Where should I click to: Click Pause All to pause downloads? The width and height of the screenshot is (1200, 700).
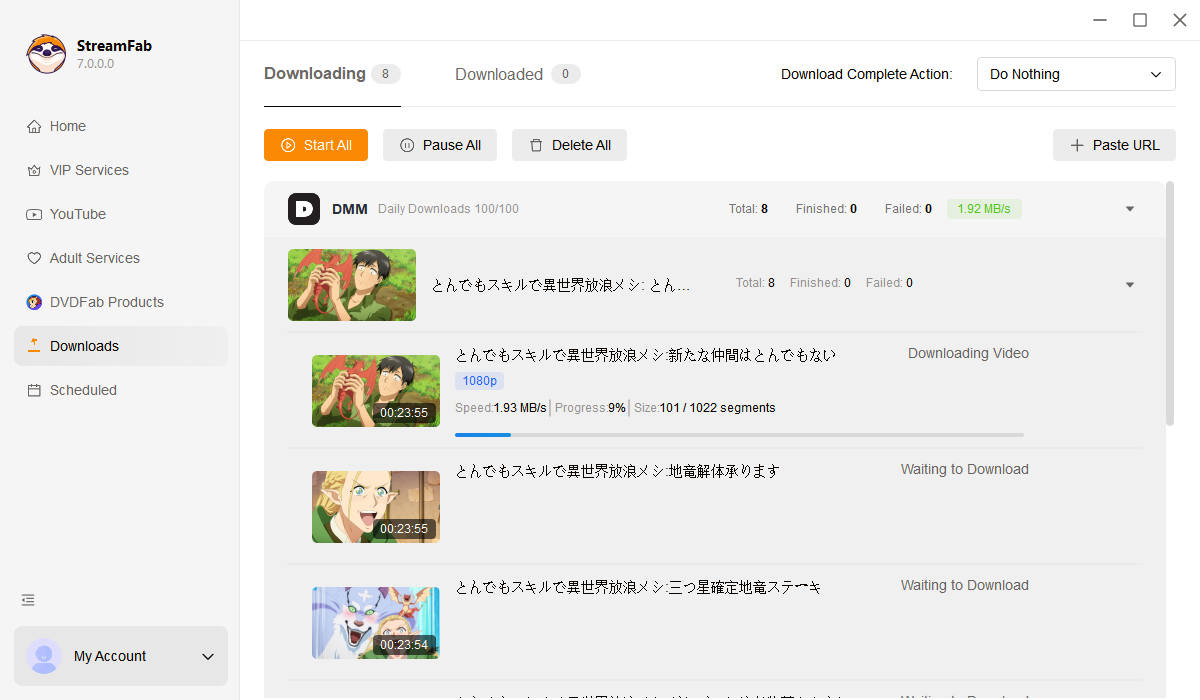pos(440,145)
